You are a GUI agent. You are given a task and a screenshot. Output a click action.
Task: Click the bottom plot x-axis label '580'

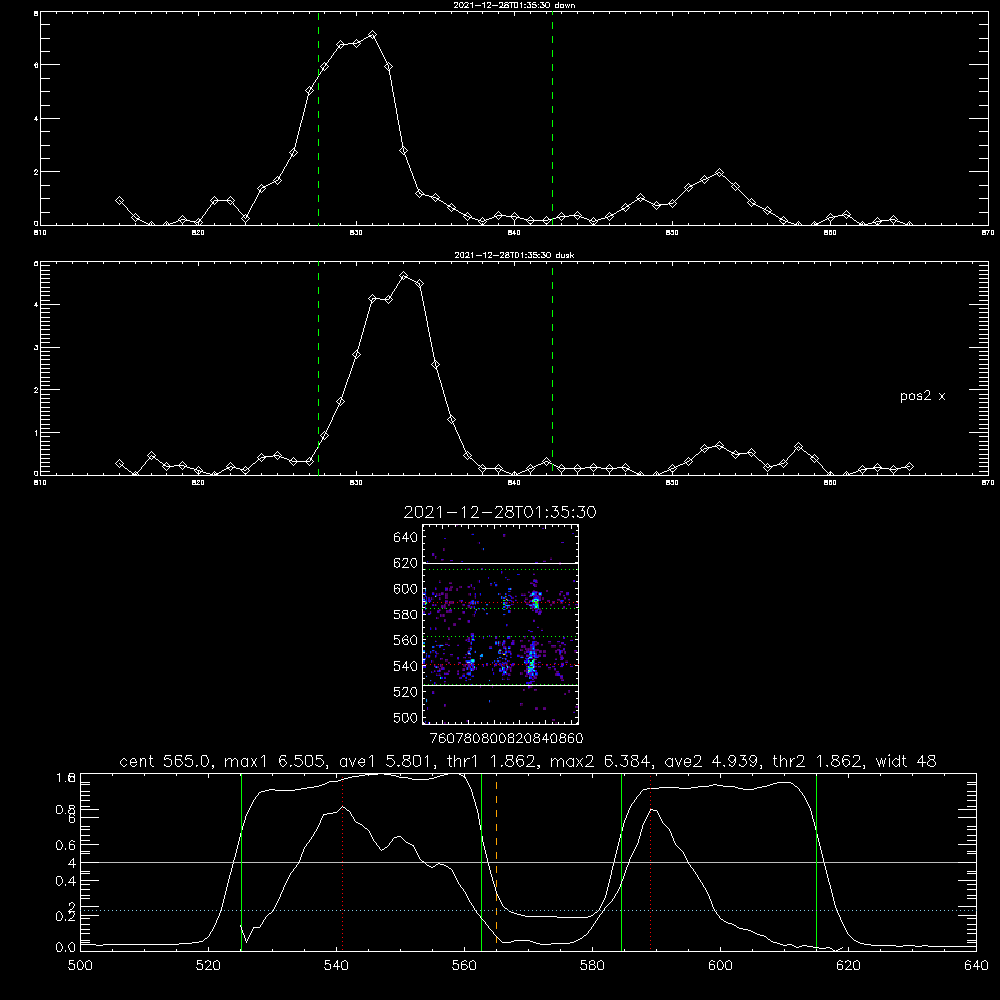pyautogui.click(x=592, y=966)
